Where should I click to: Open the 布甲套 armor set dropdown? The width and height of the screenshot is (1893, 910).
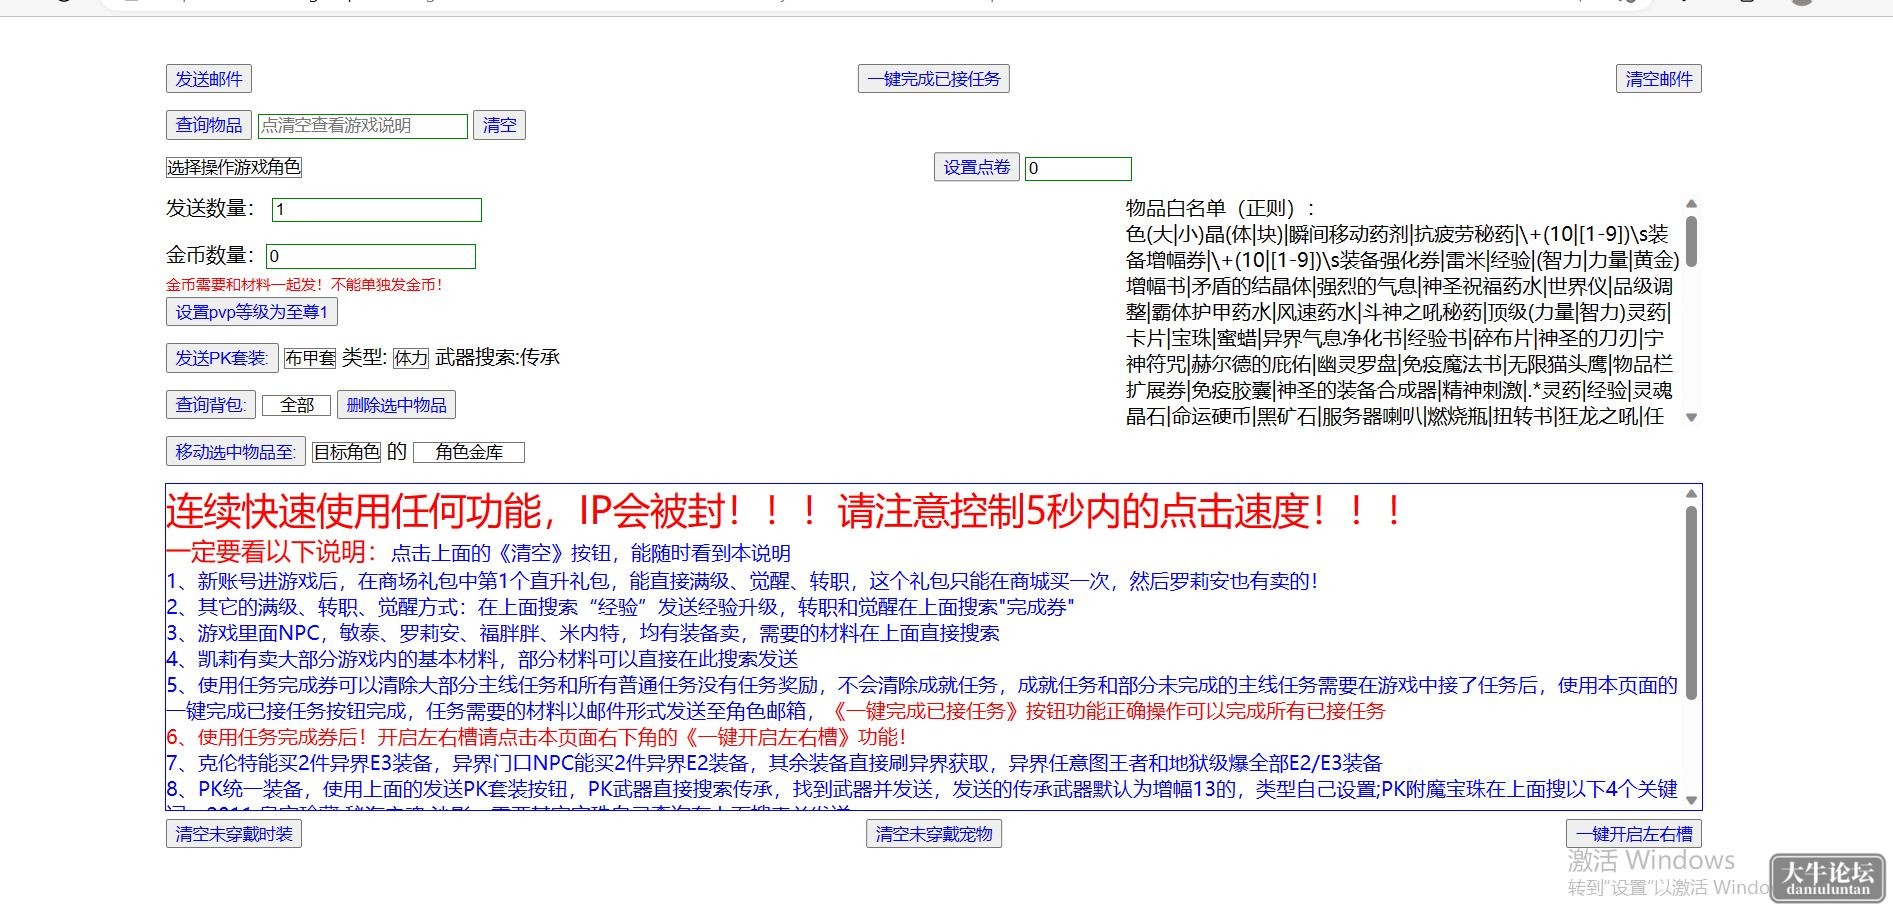(x=310, y=358)
